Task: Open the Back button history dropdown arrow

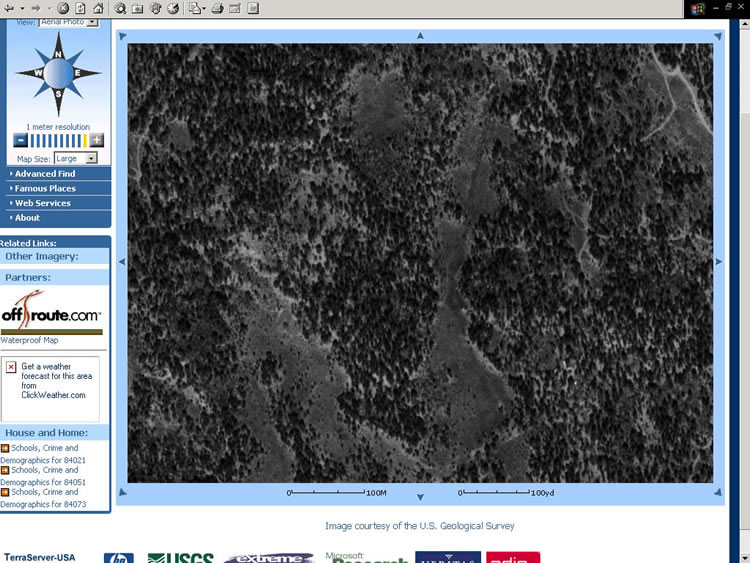Action: (x=22, y=9)
